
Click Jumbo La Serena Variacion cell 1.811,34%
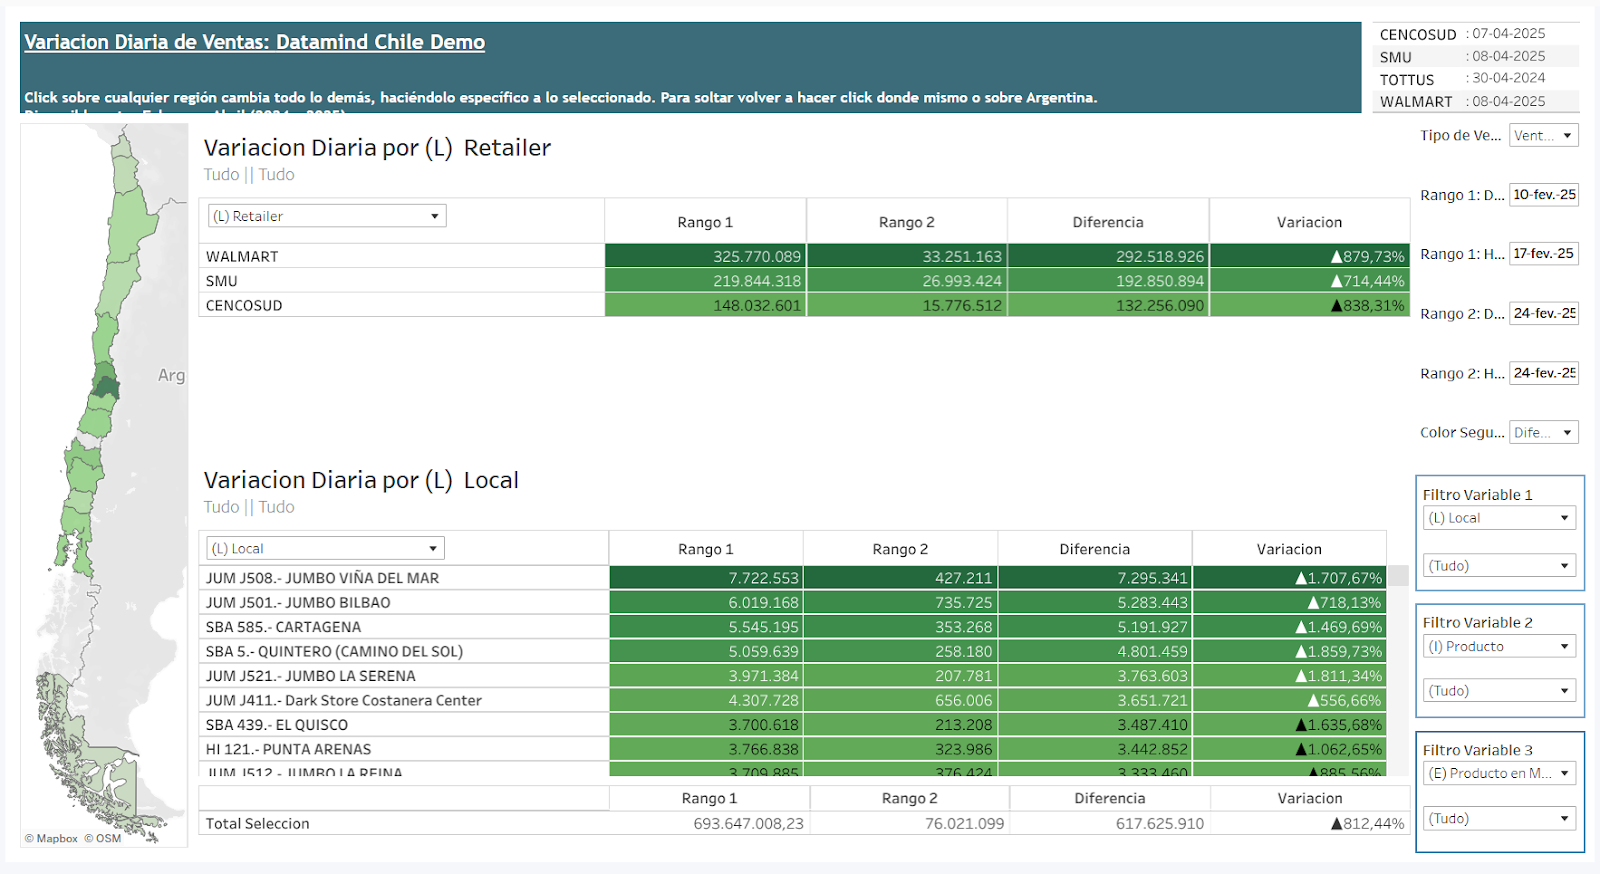1289,676
